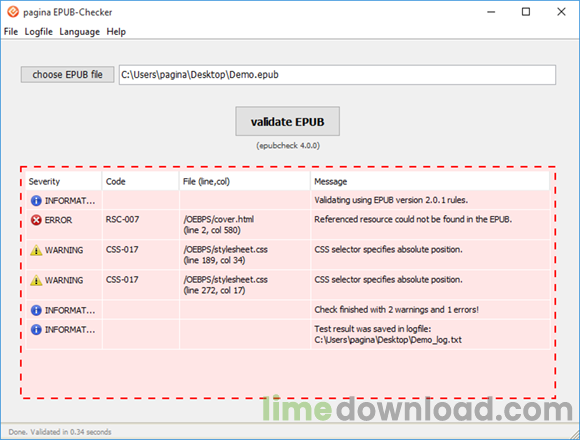Image resolution: width=580 pixels, height=440 pixels.
Task: Open the File menu
Action: [11, 32]
